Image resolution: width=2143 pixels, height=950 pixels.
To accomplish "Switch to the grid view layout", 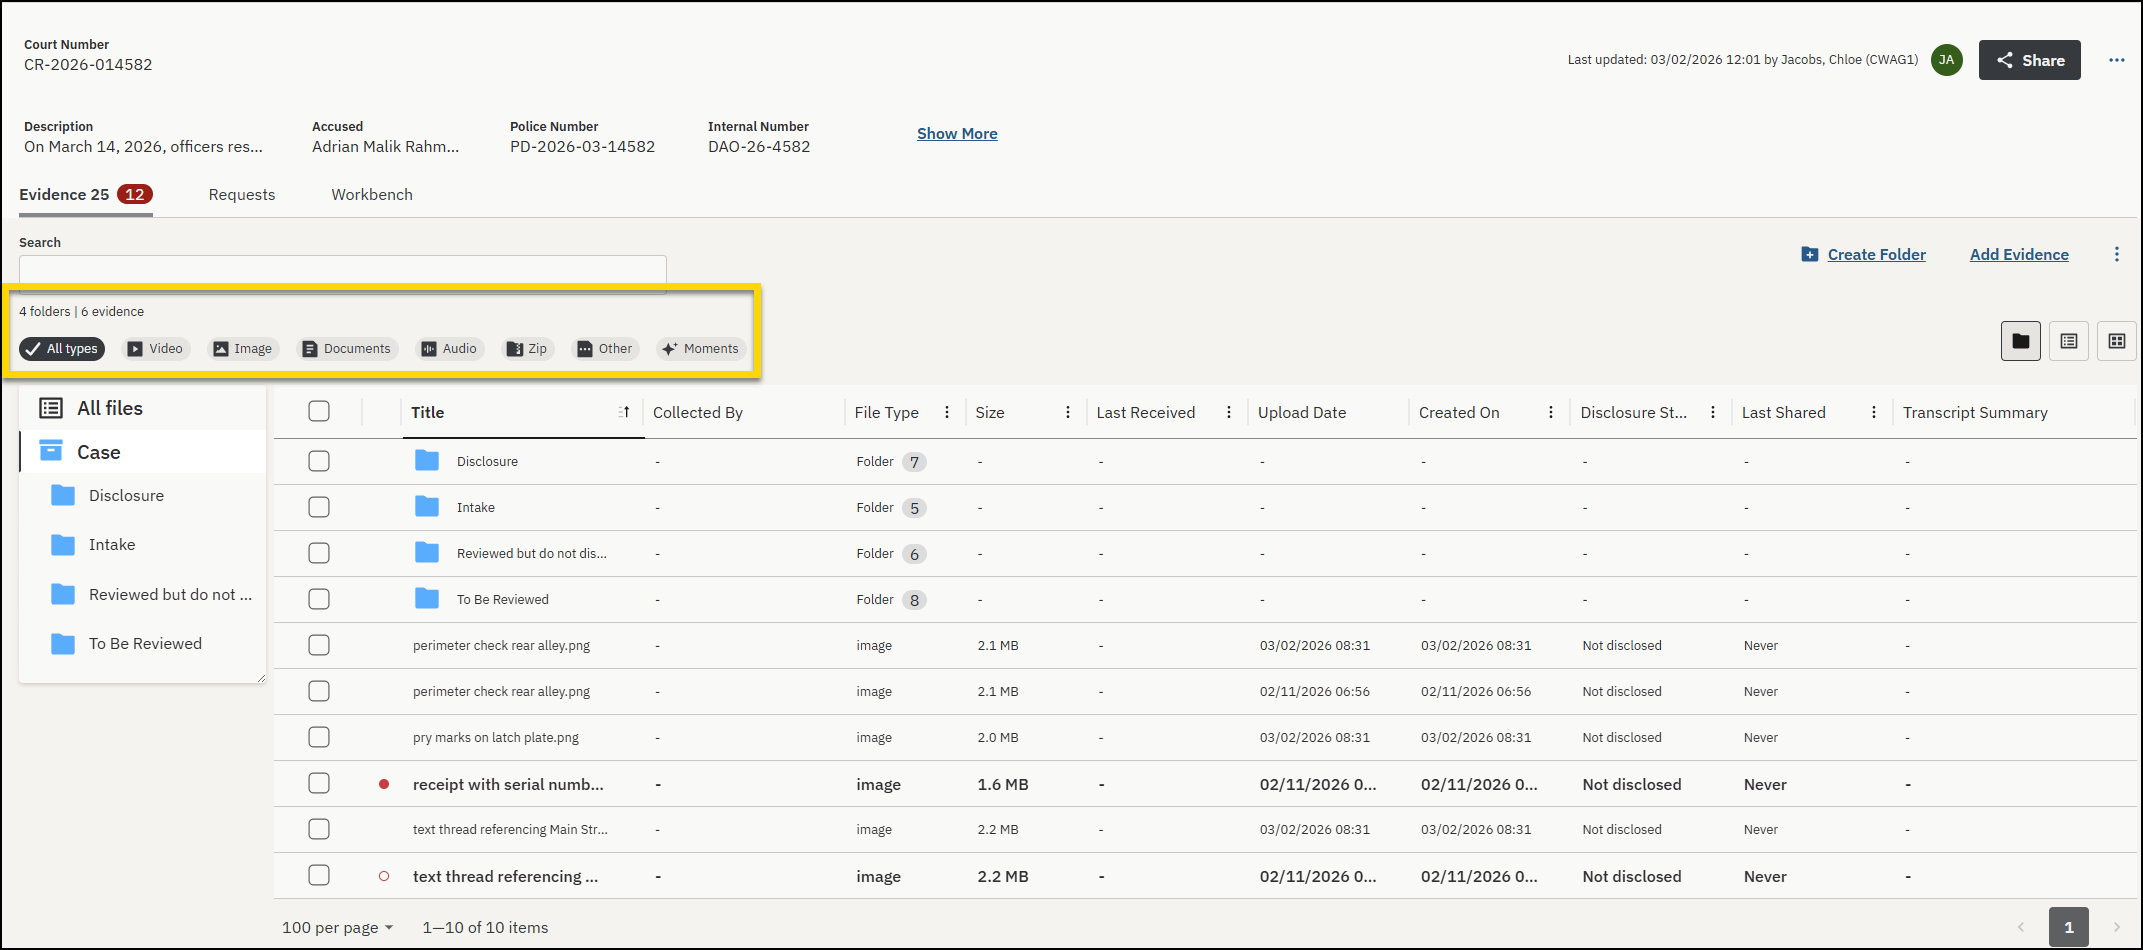I will click(2117, 341).
